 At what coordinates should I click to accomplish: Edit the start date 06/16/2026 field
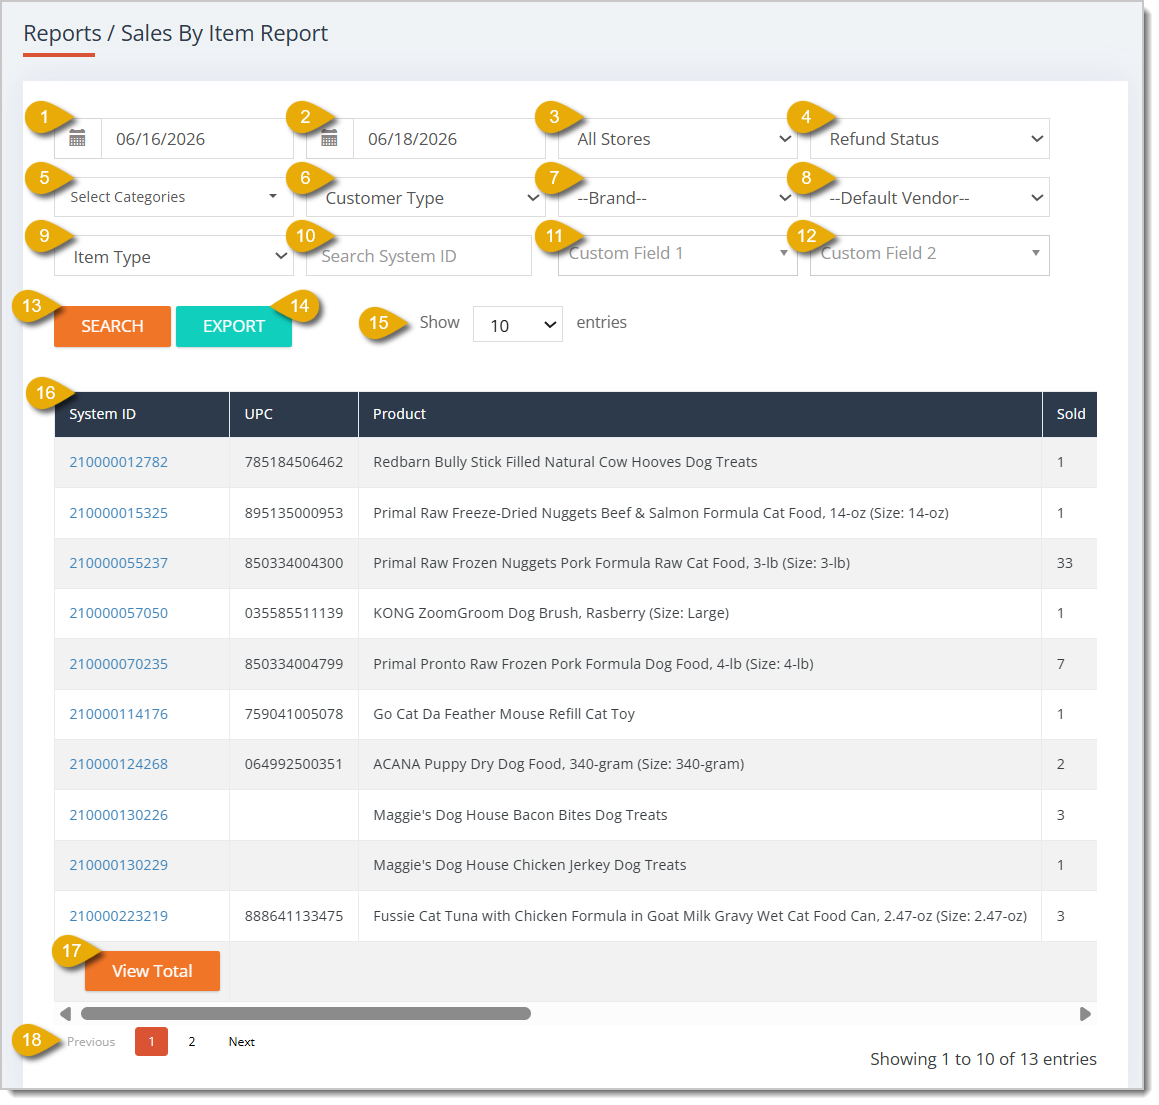197,138
